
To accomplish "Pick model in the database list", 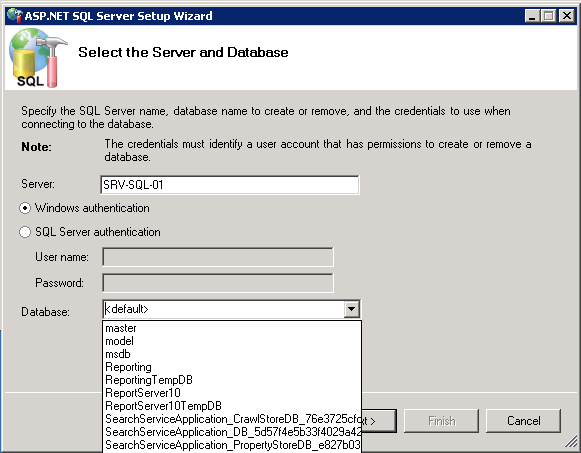I will click(x=232, y=341).
